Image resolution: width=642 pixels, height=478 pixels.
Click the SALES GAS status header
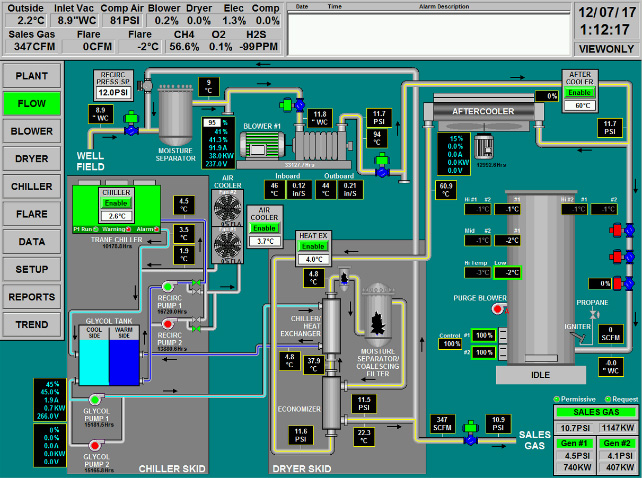[x=596, y=412]
